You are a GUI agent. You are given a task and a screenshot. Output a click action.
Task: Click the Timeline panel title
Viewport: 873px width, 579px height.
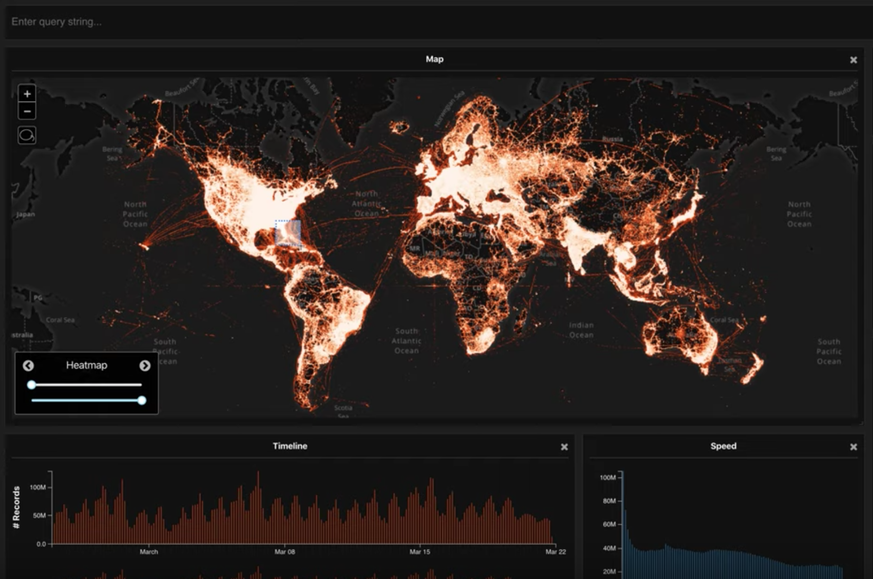pos(290,446)
